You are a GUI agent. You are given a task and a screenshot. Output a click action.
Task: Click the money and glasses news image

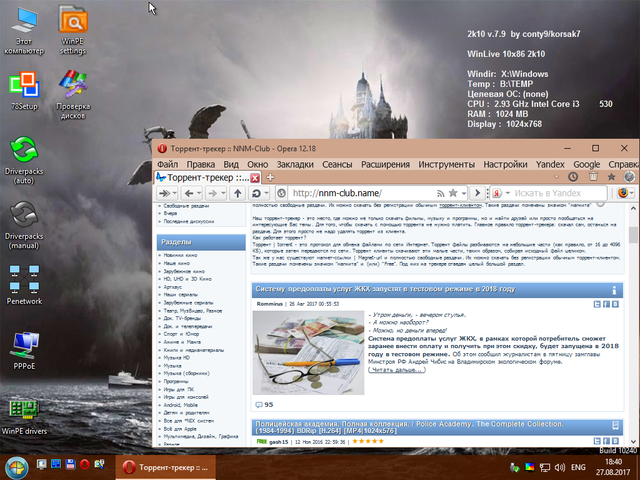coord(308,353)
